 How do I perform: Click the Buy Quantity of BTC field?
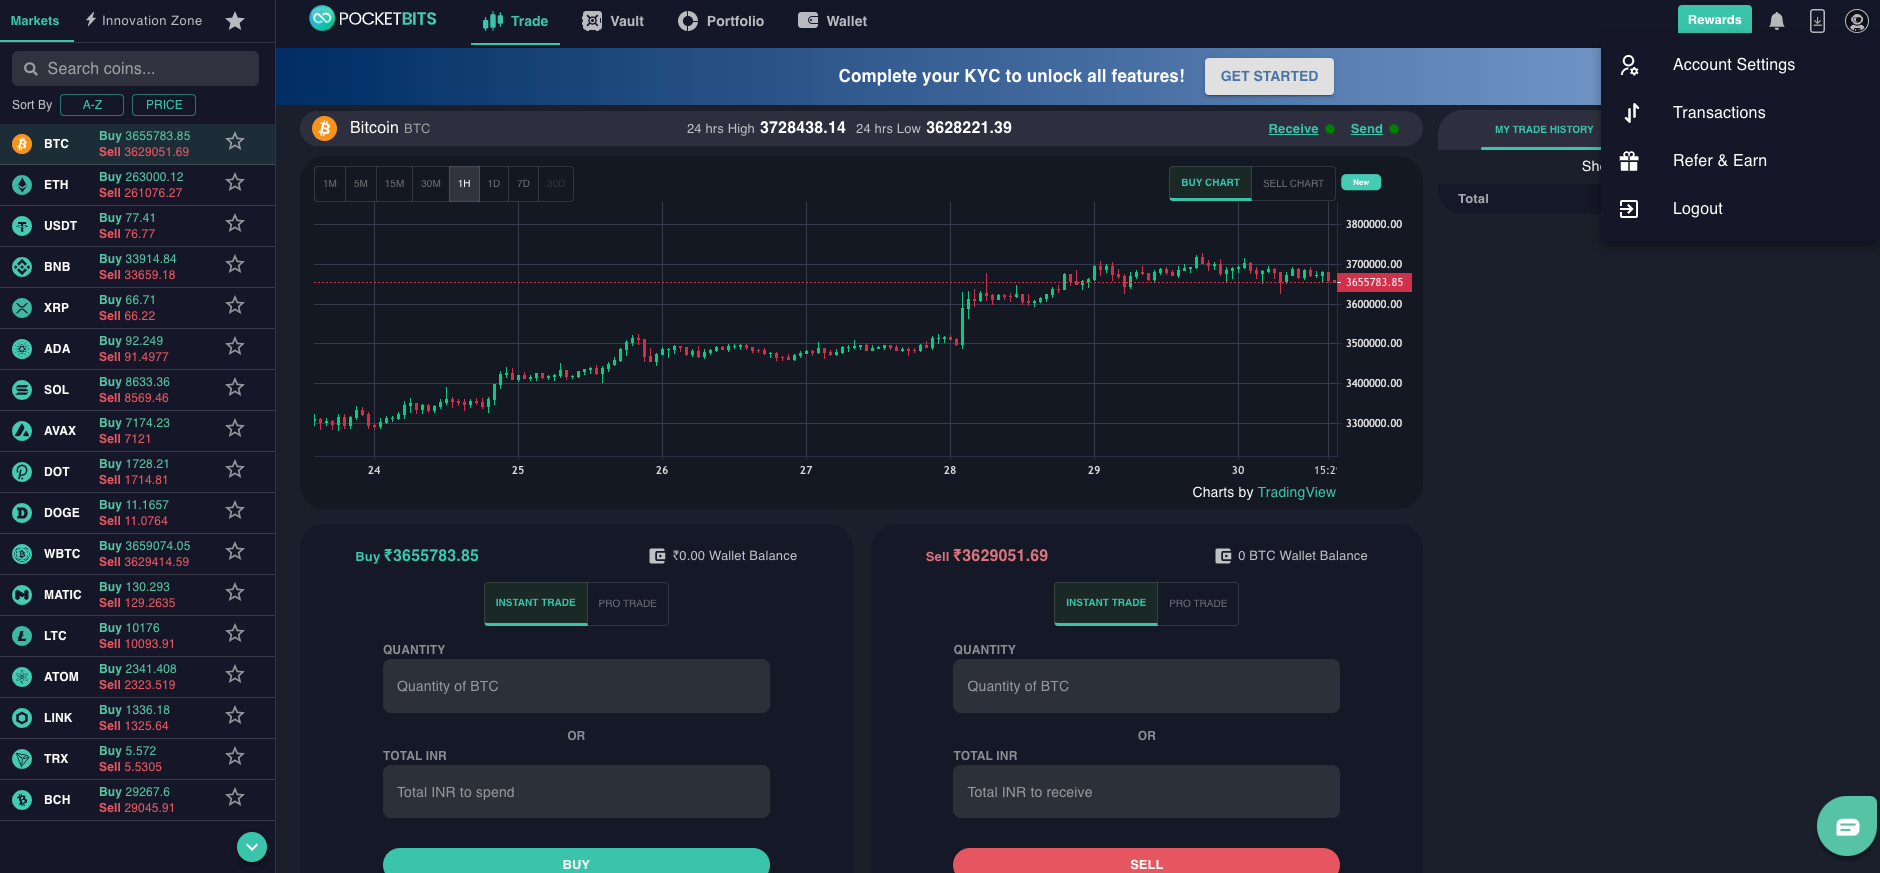pyautogui.click(x=576, y=686)
